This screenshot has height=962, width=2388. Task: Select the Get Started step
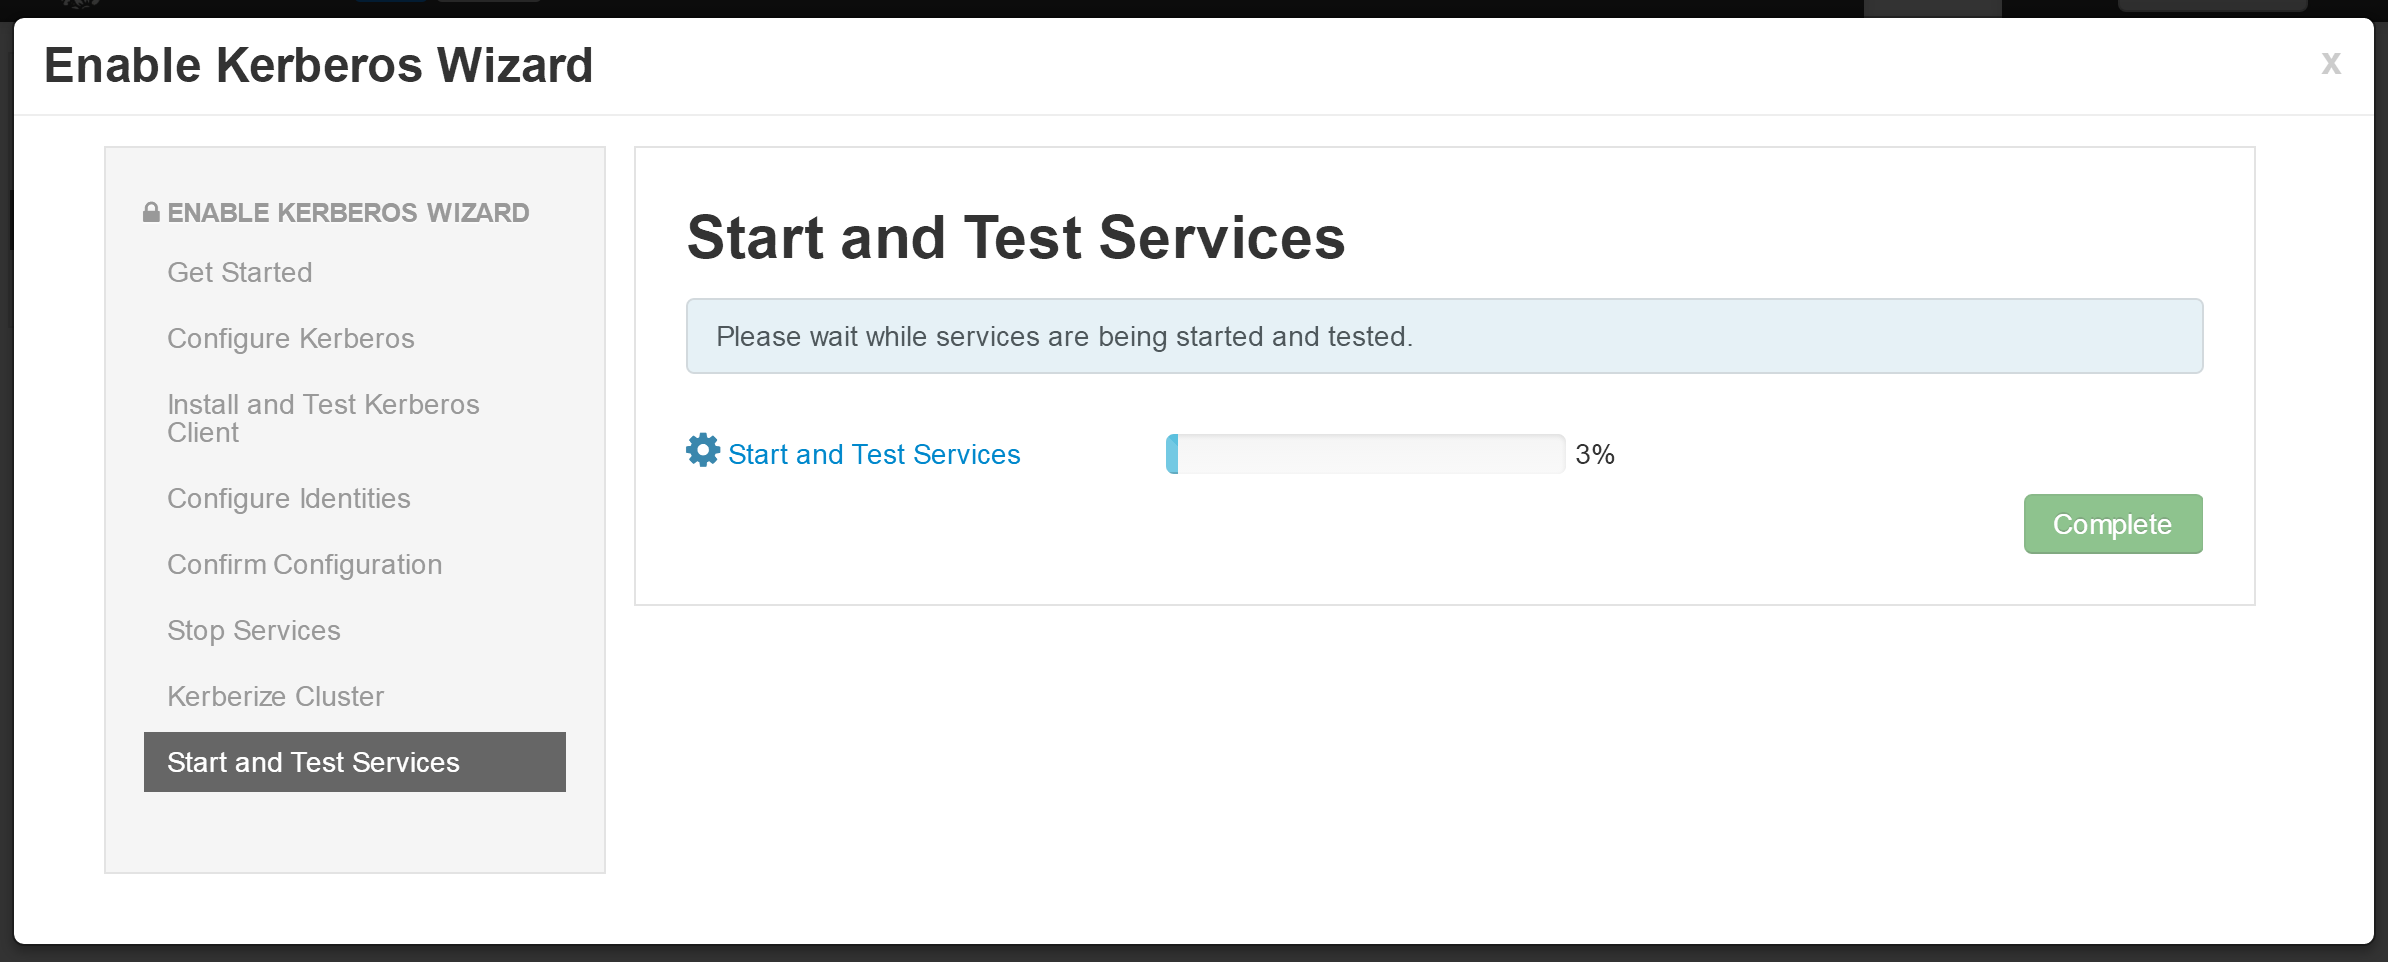(x=240, y=272)
